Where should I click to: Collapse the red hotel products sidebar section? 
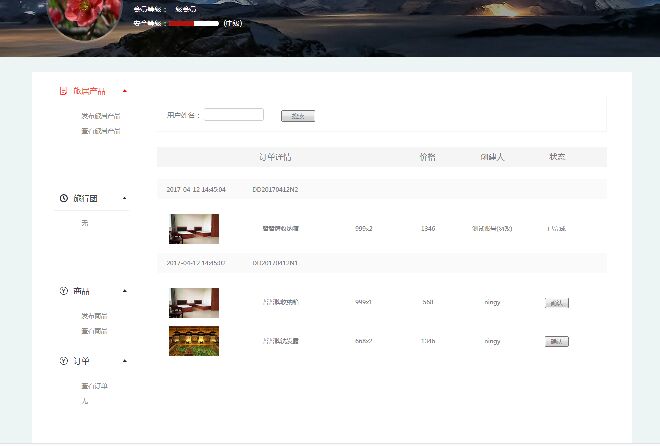click(125, 91)
